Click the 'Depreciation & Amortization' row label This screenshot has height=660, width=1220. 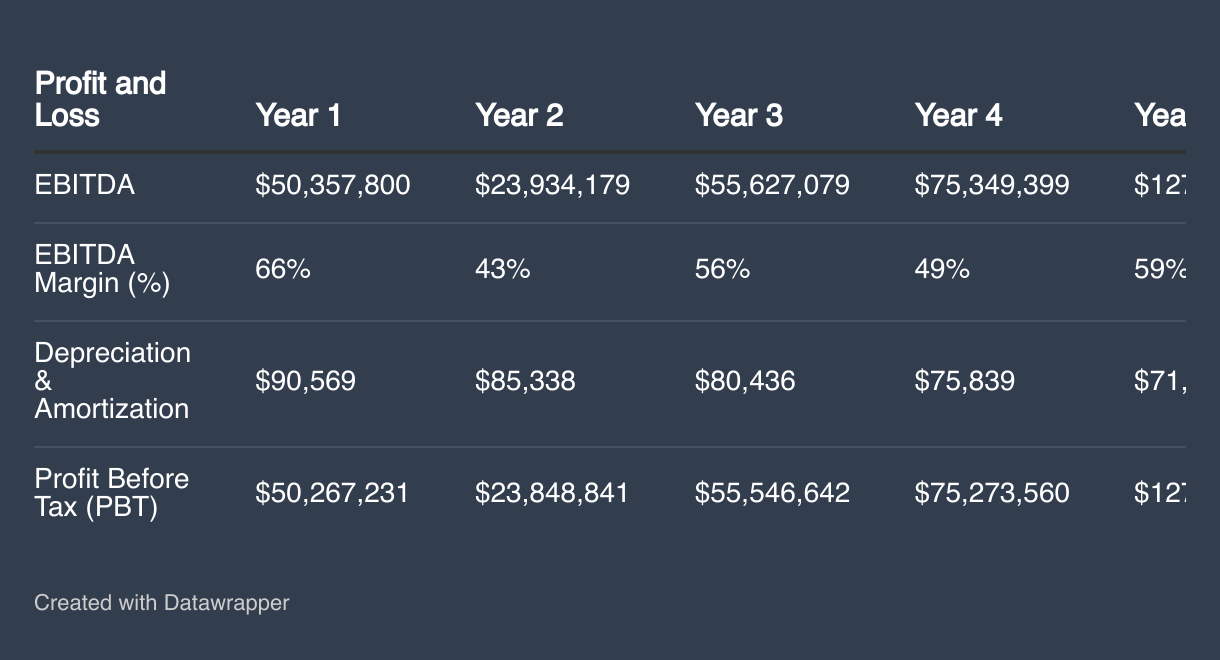[112, 381]
